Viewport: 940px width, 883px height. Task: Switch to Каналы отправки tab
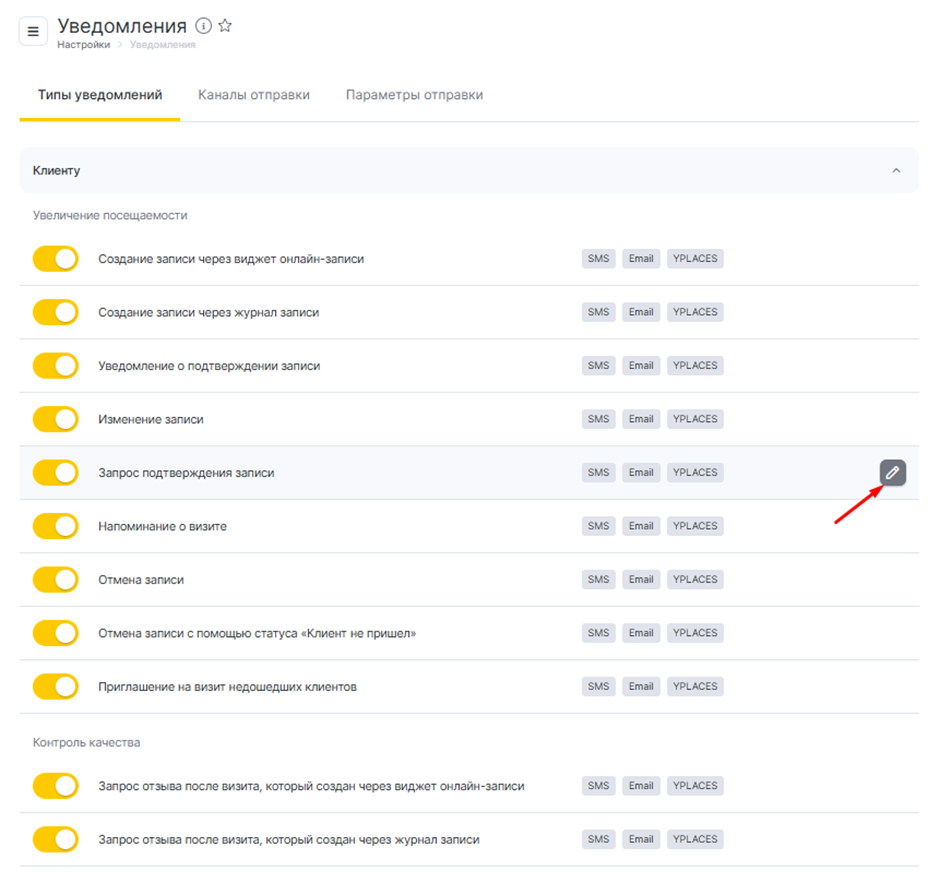pyautogui.click(x=254, y=95)
